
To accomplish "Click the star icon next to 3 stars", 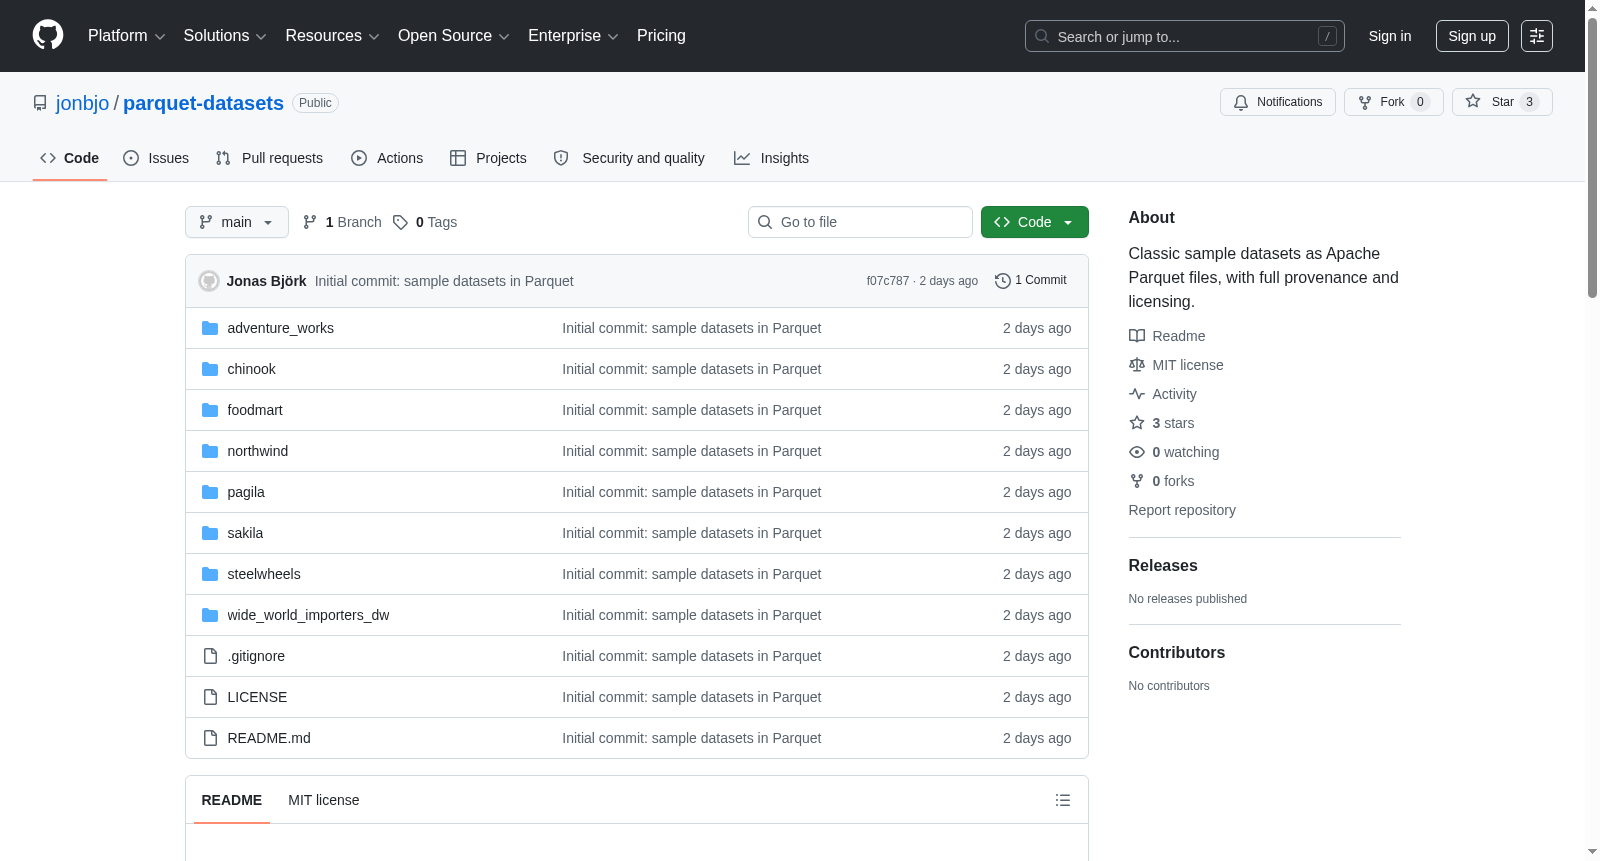I will coord(1137,423).
